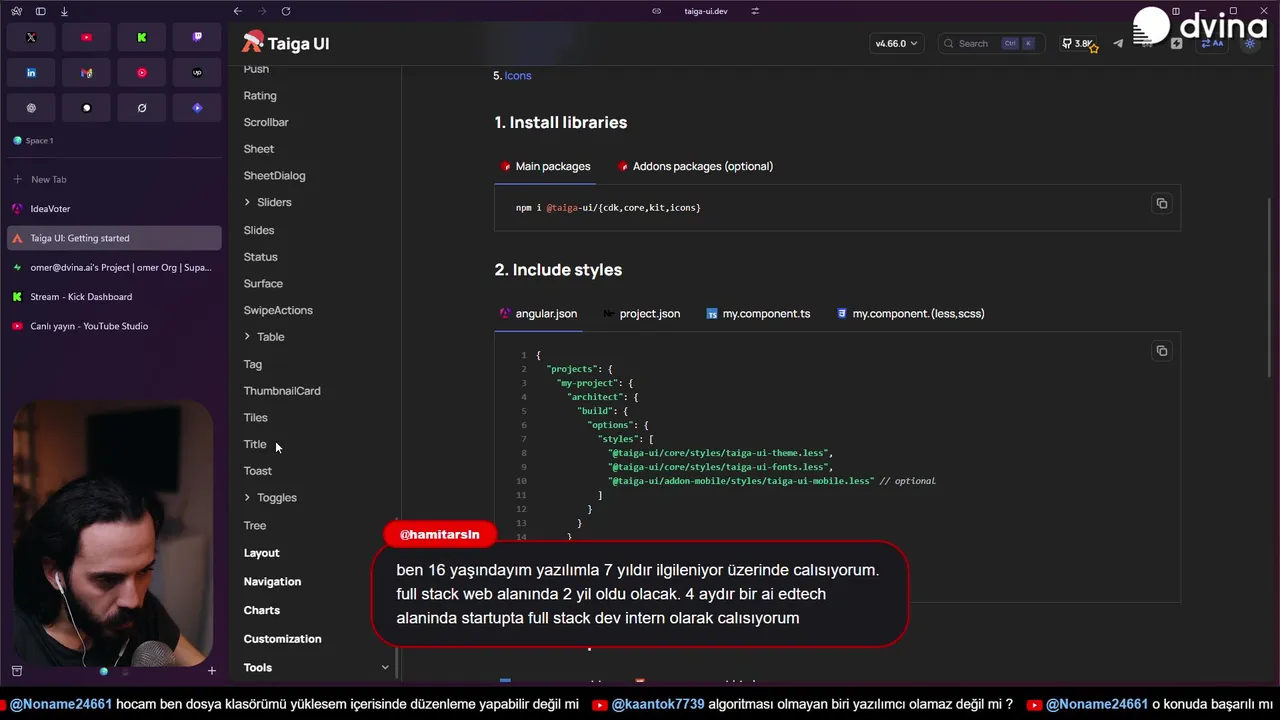Select the Main packages tab
Image resolution: width=1280 pixels, height=720 pixels.
[x=545, y=166]
